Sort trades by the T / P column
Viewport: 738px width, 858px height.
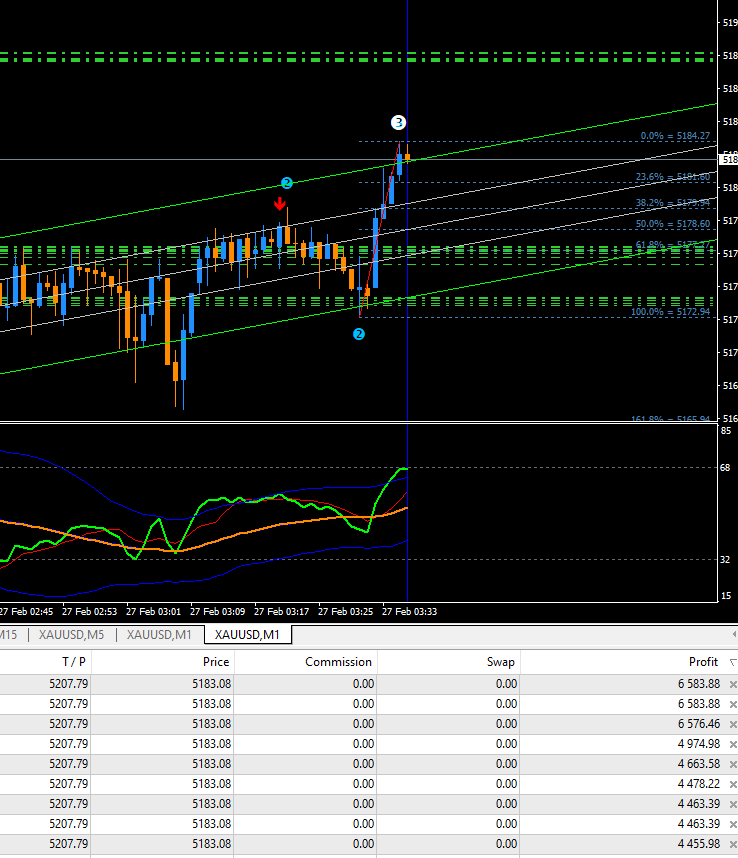click(74, 661)
